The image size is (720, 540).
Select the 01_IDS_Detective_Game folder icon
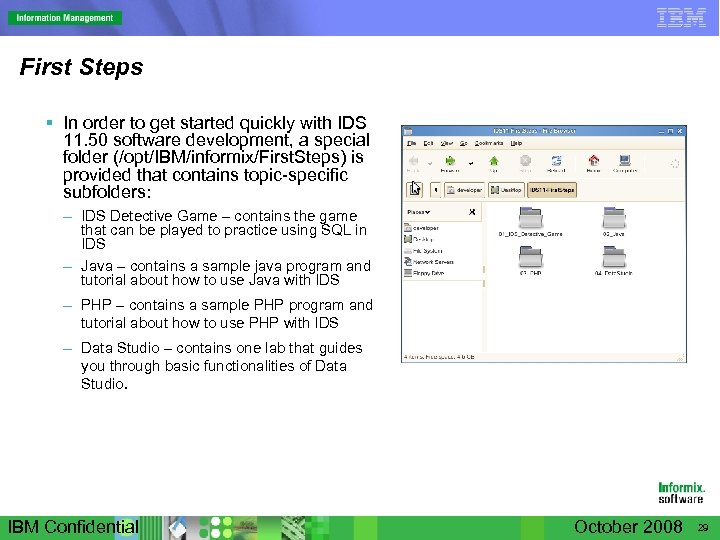[530, 218]
